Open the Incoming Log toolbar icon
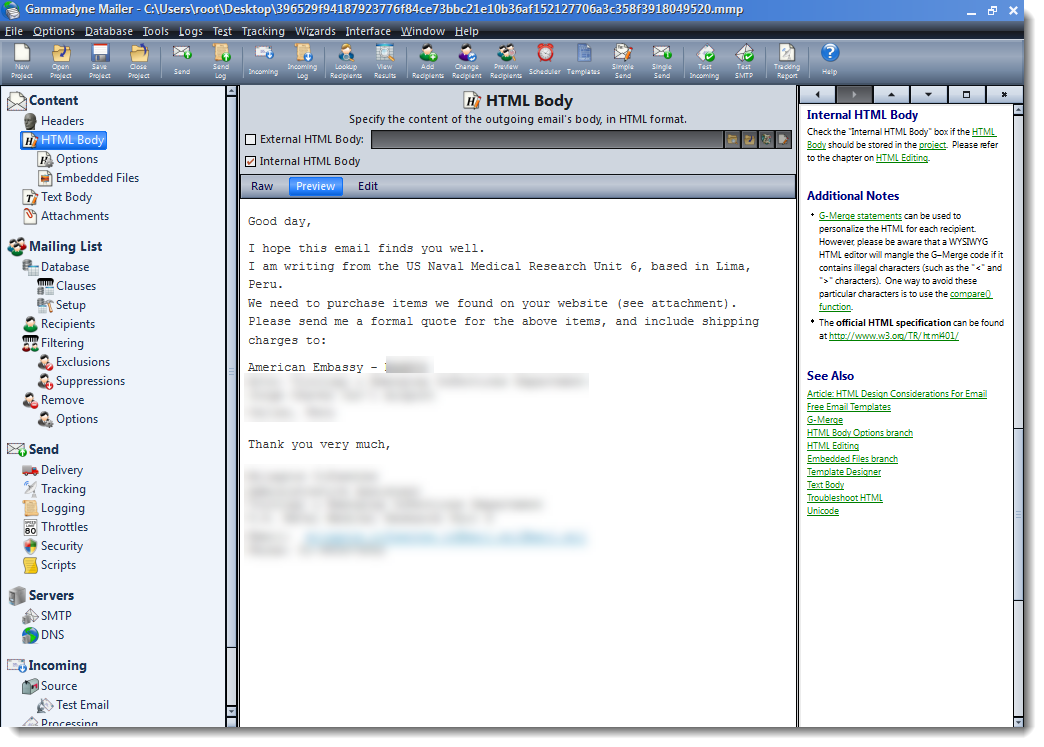The width and height of the screenshot is (1044, 747). [303, 61]
